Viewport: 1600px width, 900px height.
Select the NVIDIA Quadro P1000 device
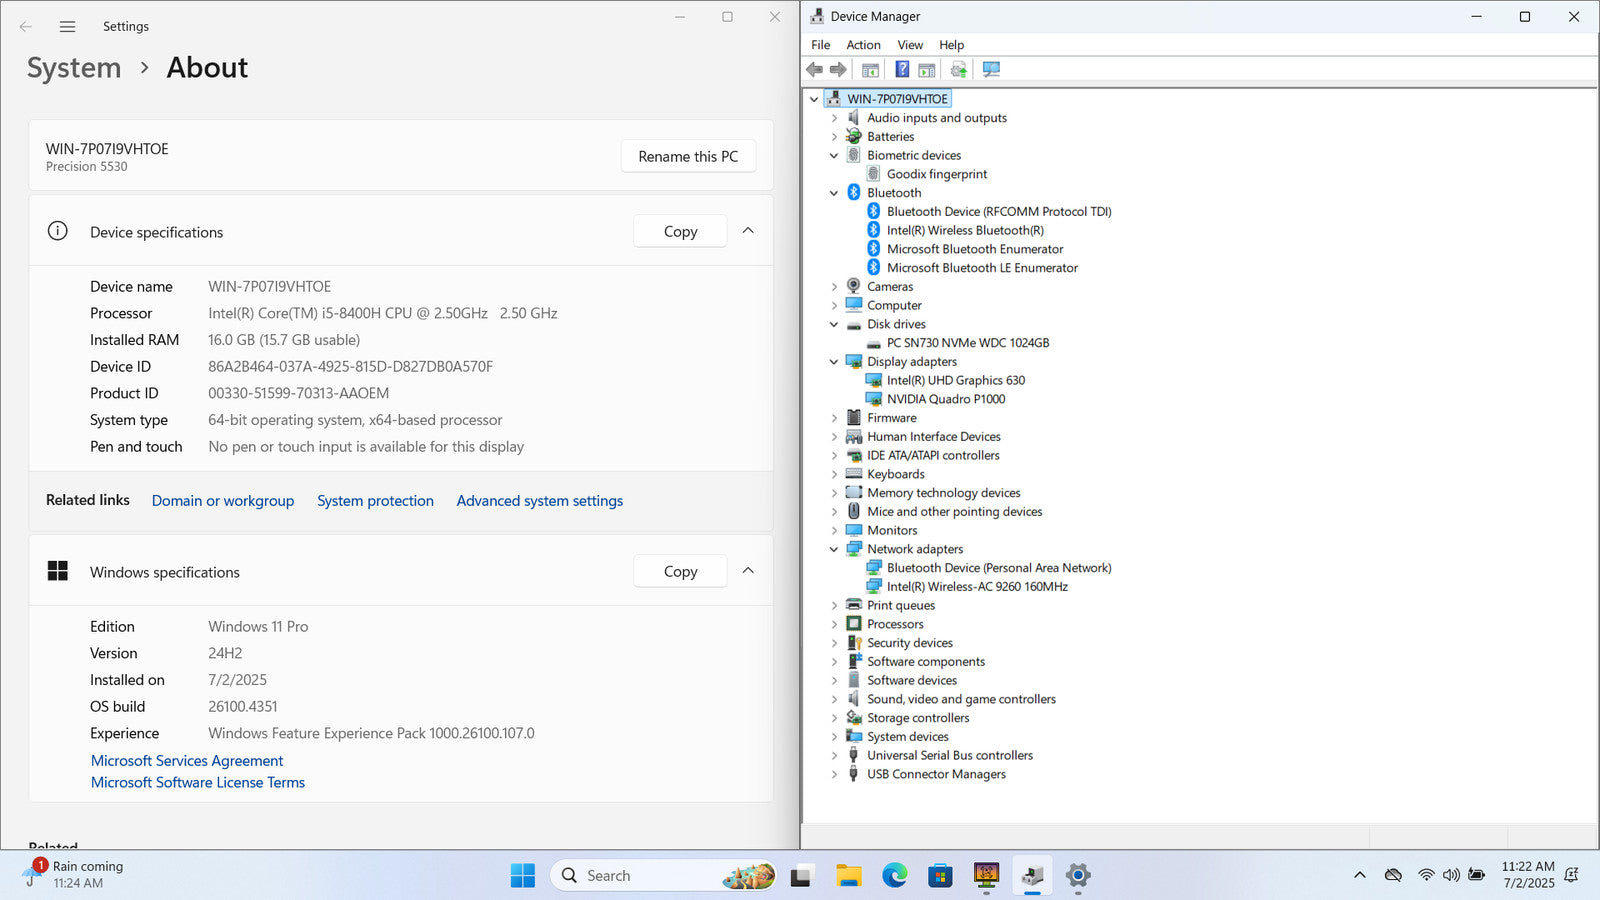coord(945,399)
